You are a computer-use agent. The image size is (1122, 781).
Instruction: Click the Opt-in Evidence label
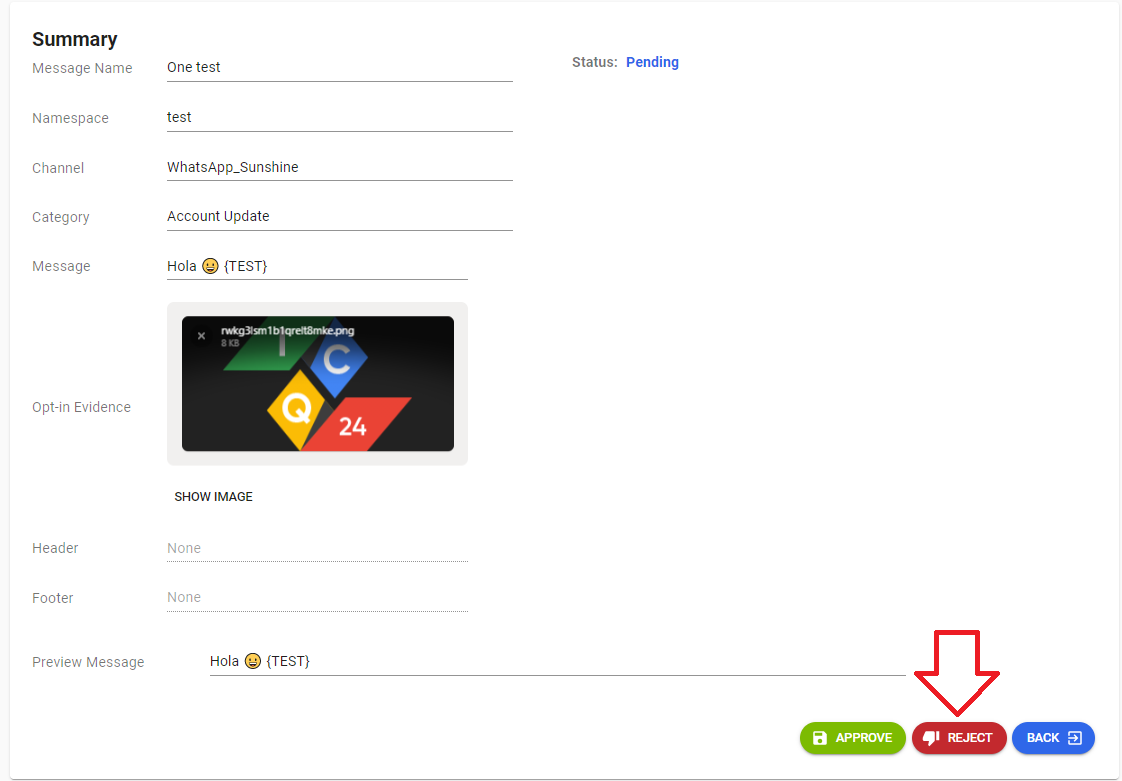81,407
